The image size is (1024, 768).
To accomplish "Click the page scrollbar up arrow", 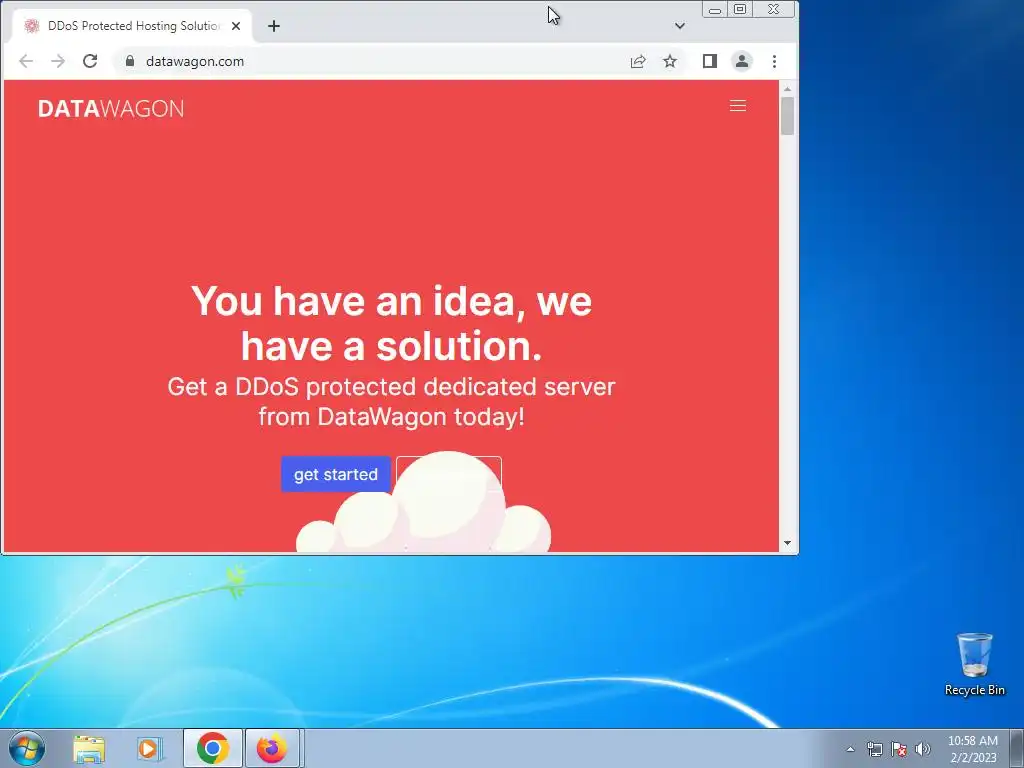I will click(787, 89).
